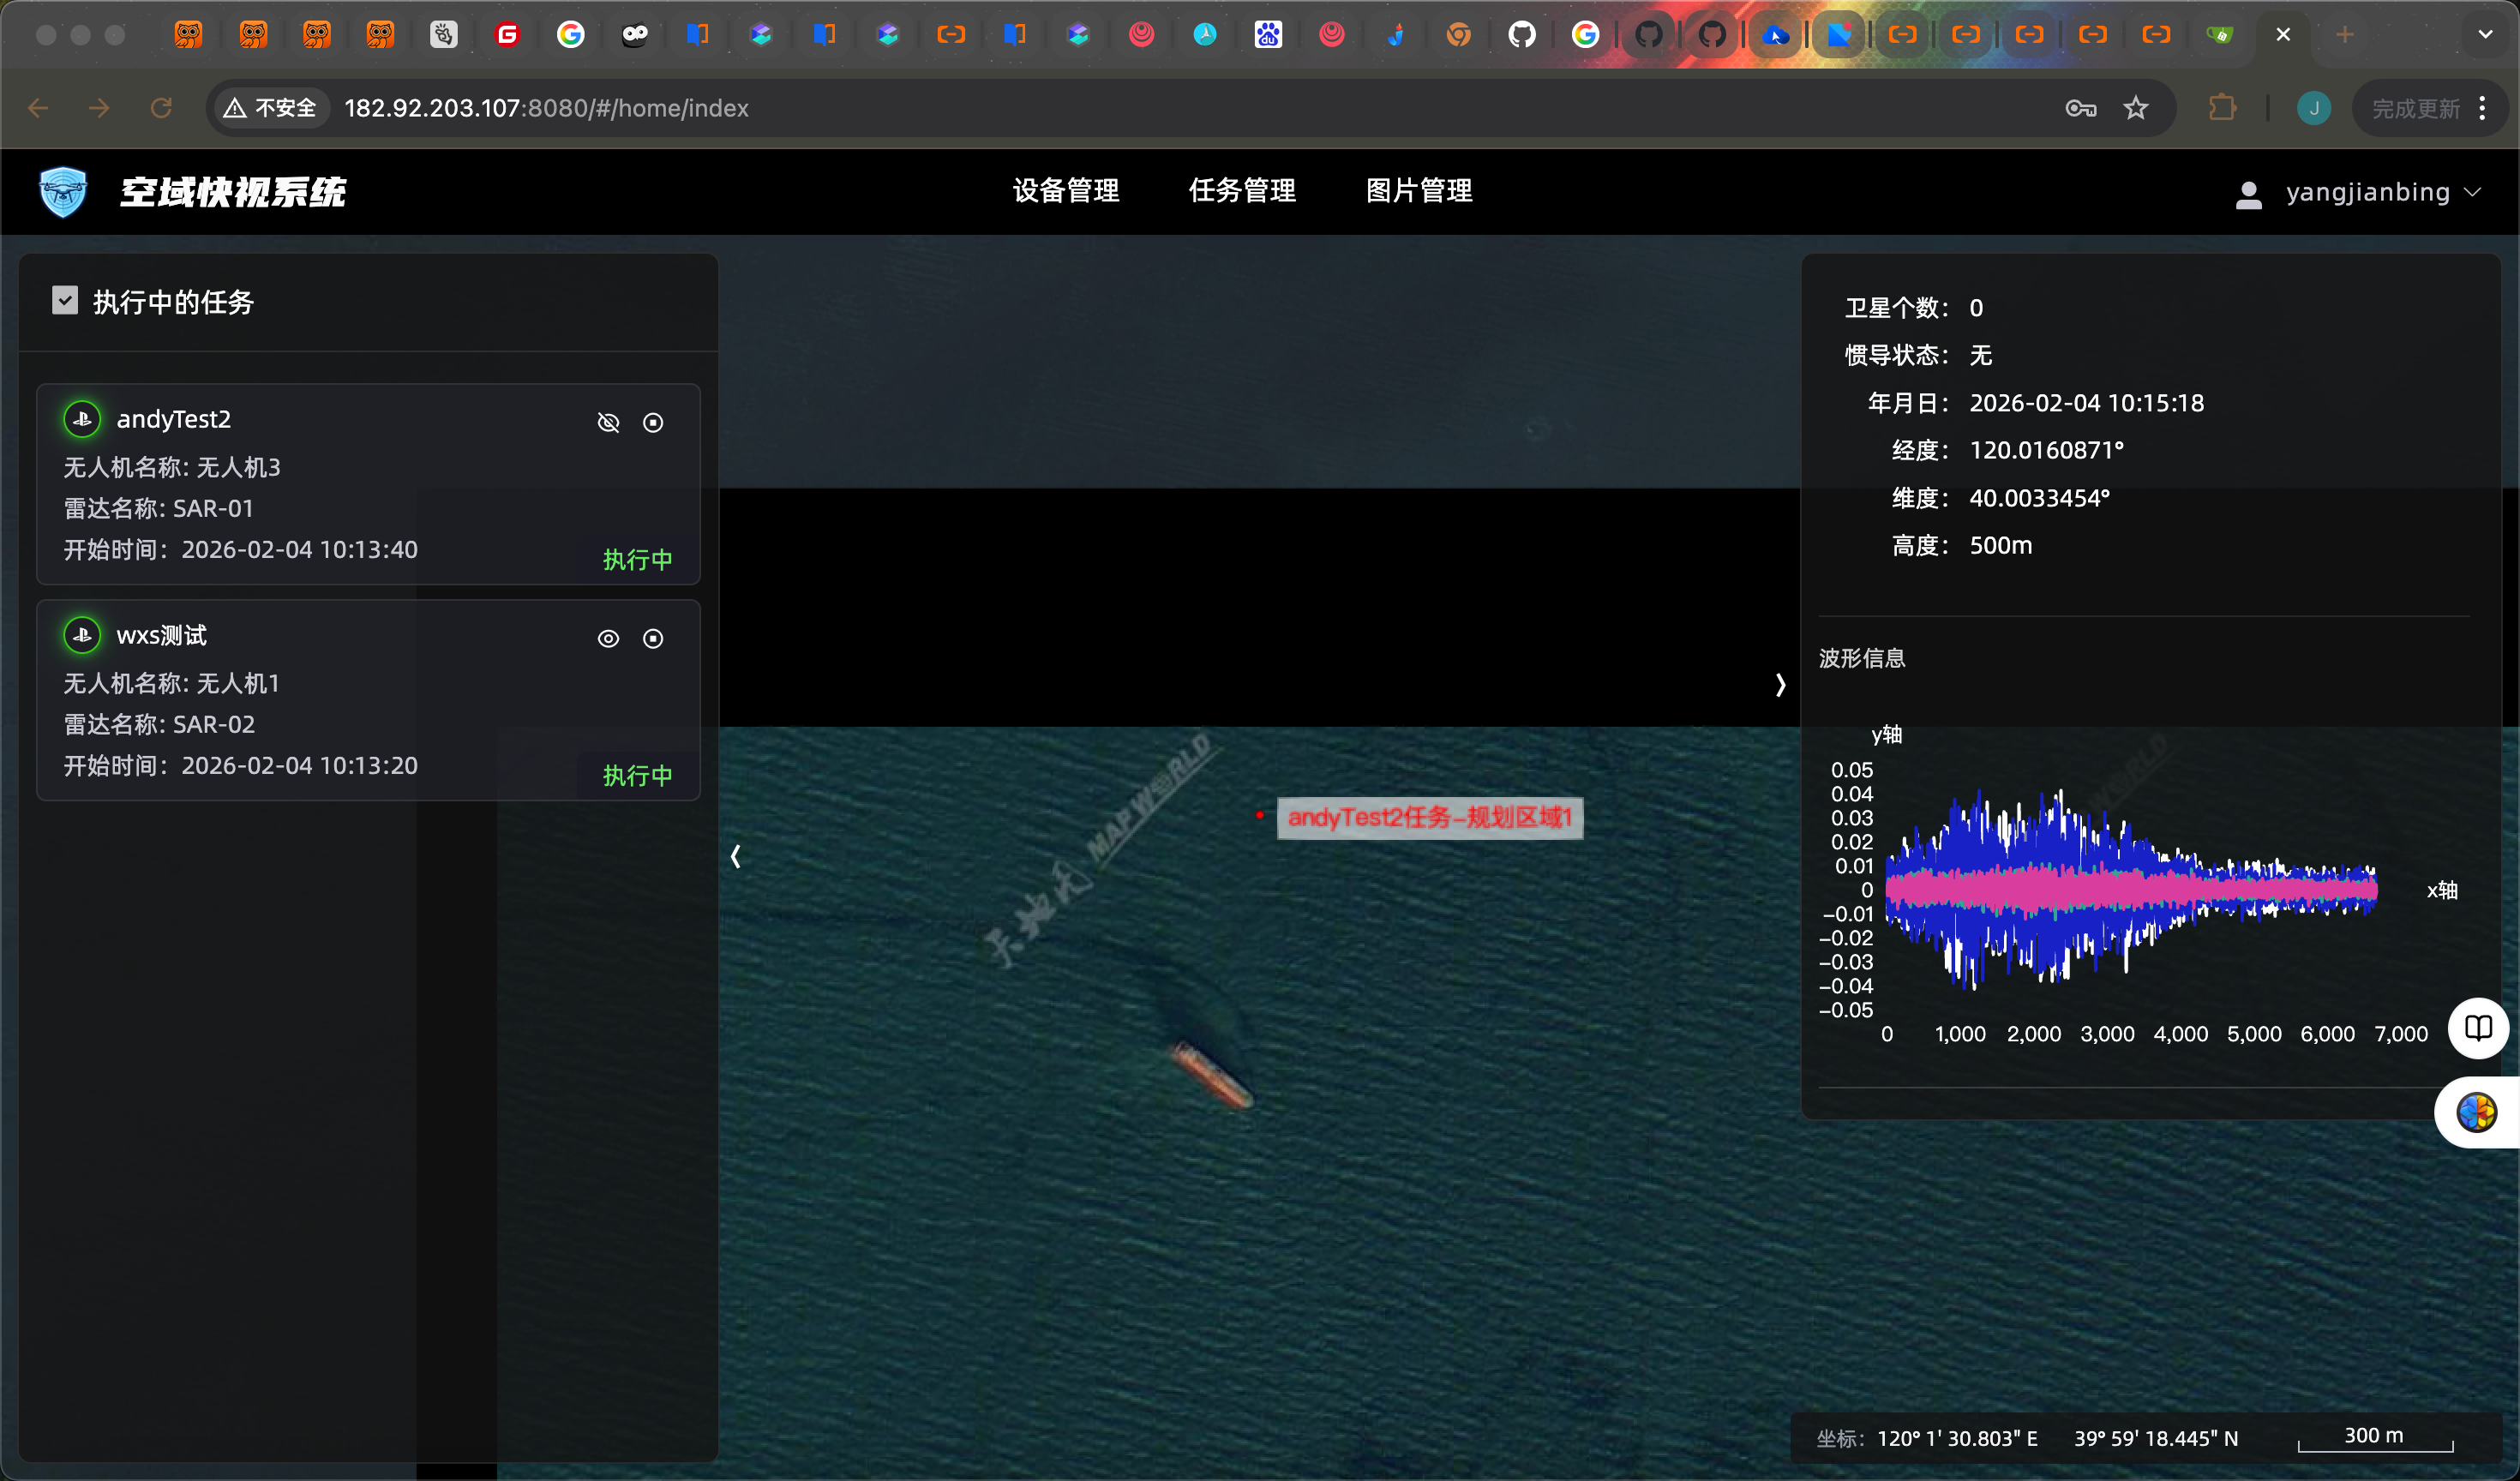Open the 设备管理 menu
Viewport: 2520px width, 1481px height.
1065,191
